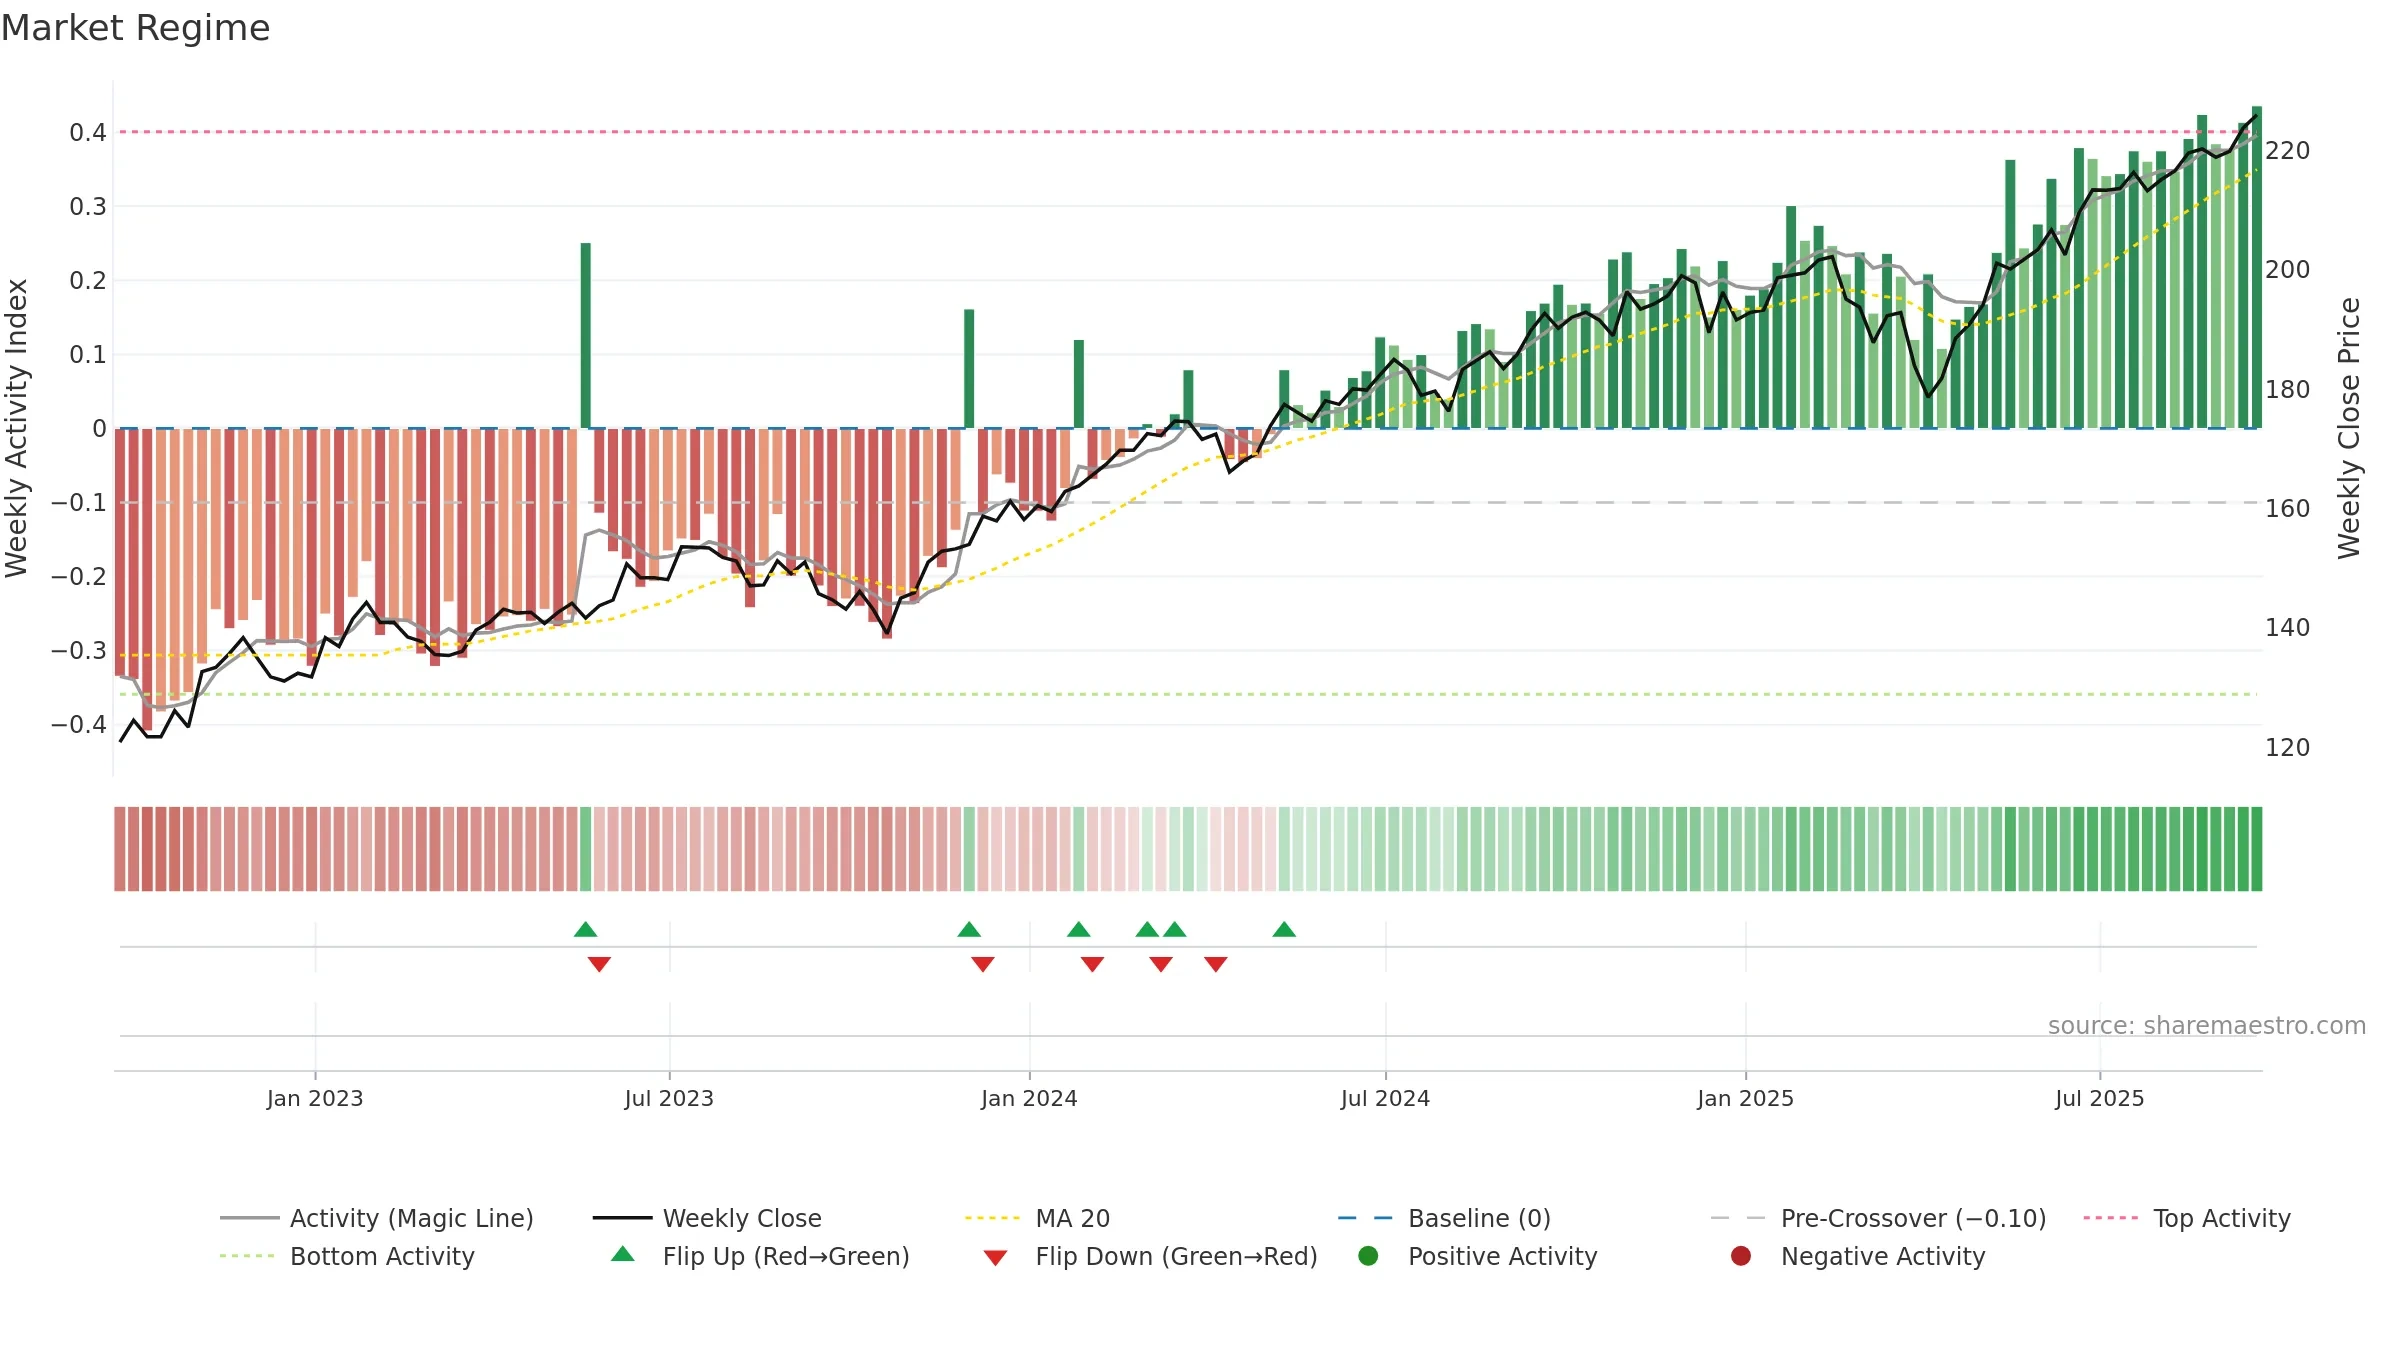This screenshot has height=1350, width=2400.
Task: Click the Jan 2023 x-axis label
Action: tap(315, 1098)
